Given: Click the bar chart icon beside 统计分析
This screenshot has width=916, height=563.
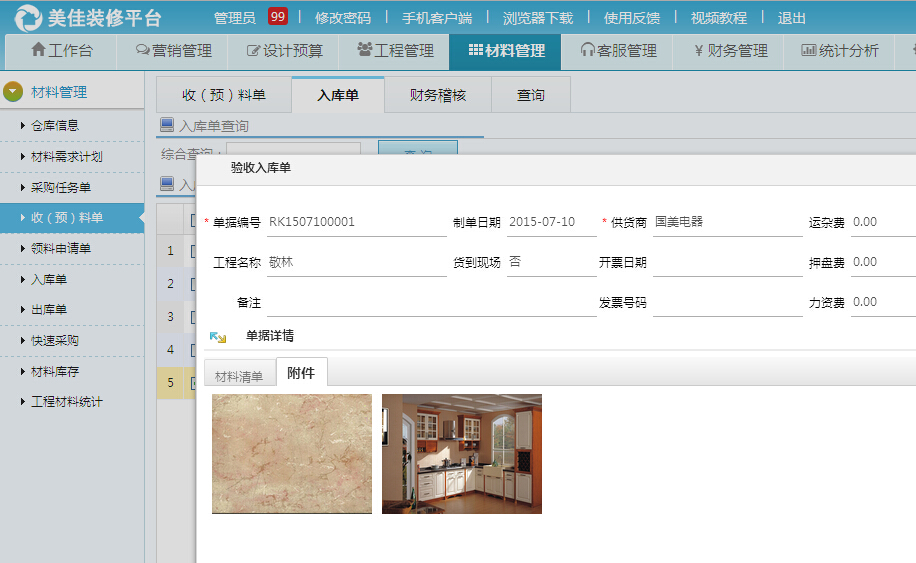Looking at the screenshot, I should (809, 51).
